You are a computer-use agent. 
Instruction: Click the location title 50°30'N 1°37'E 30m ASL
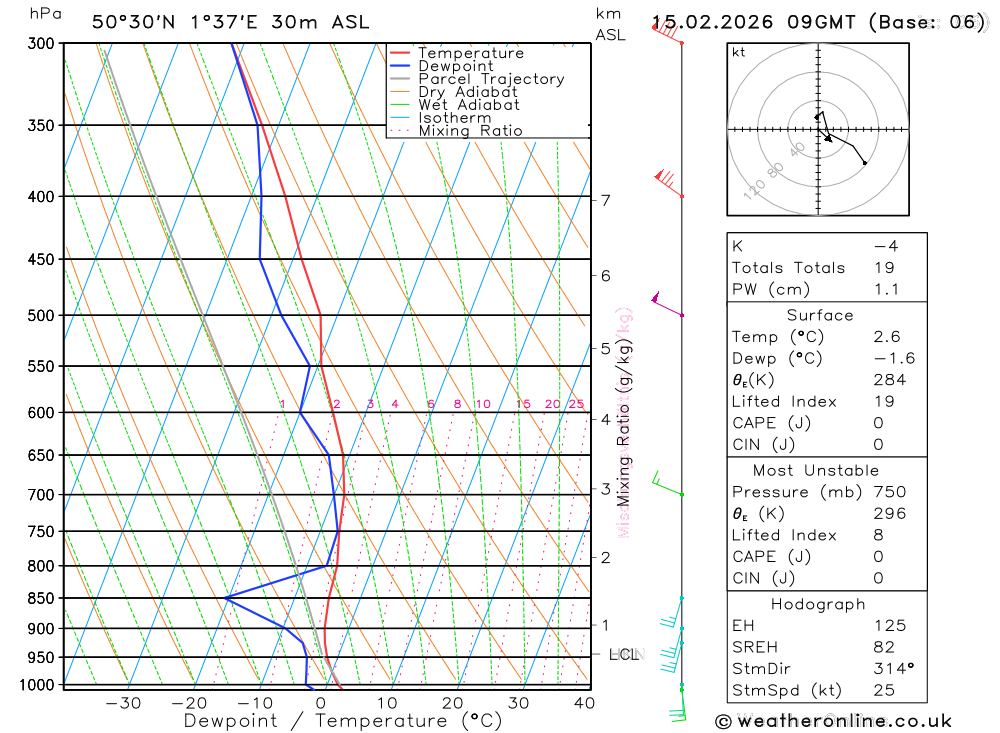(x=230, y=22)
